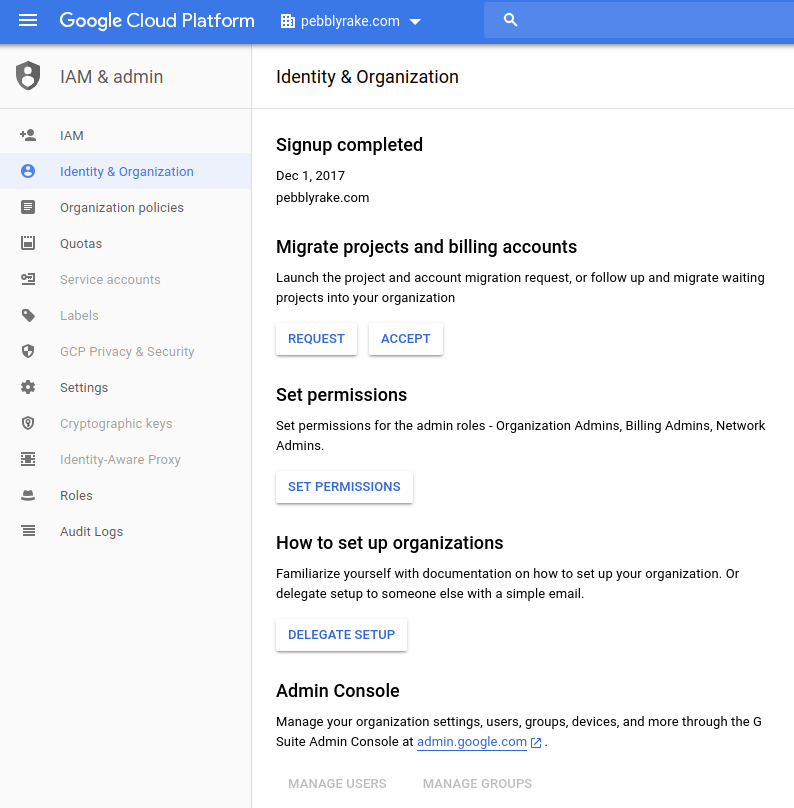Open Service accounts from the sidebar icon
Viewport: 794px width, 808px height.
(28, 279)
